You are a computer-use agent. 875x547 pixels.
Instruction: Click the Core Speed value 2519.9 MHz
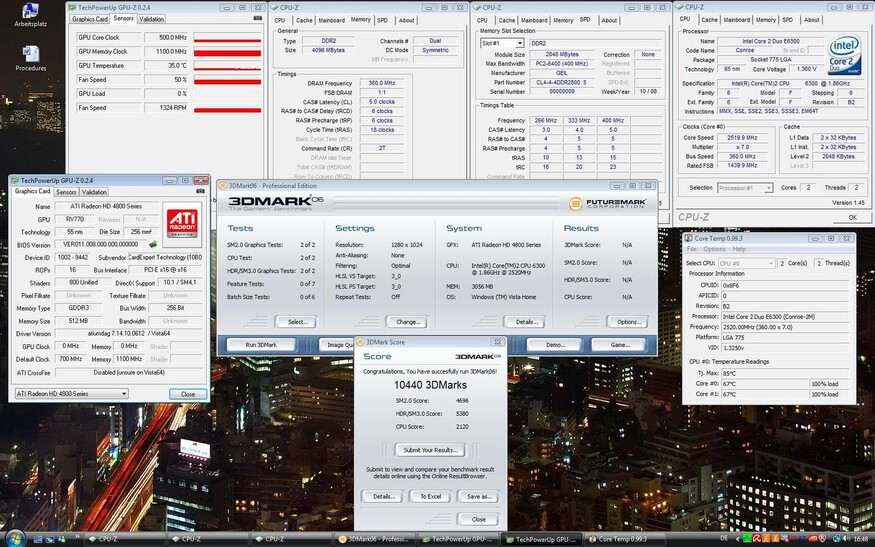point(742,137)
